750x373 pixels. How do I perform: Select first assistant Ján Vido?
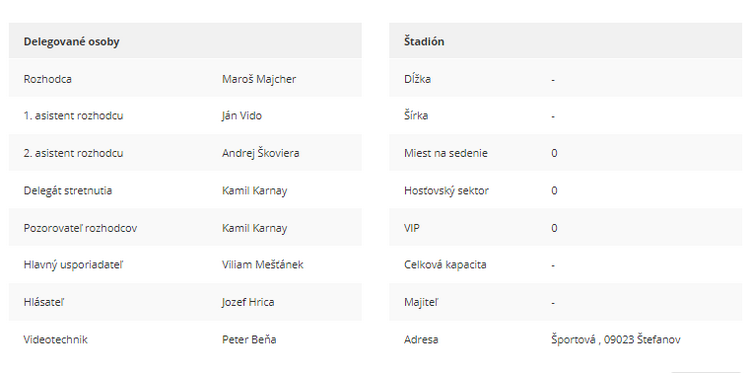pyautogui.click(x=242, y=116)
